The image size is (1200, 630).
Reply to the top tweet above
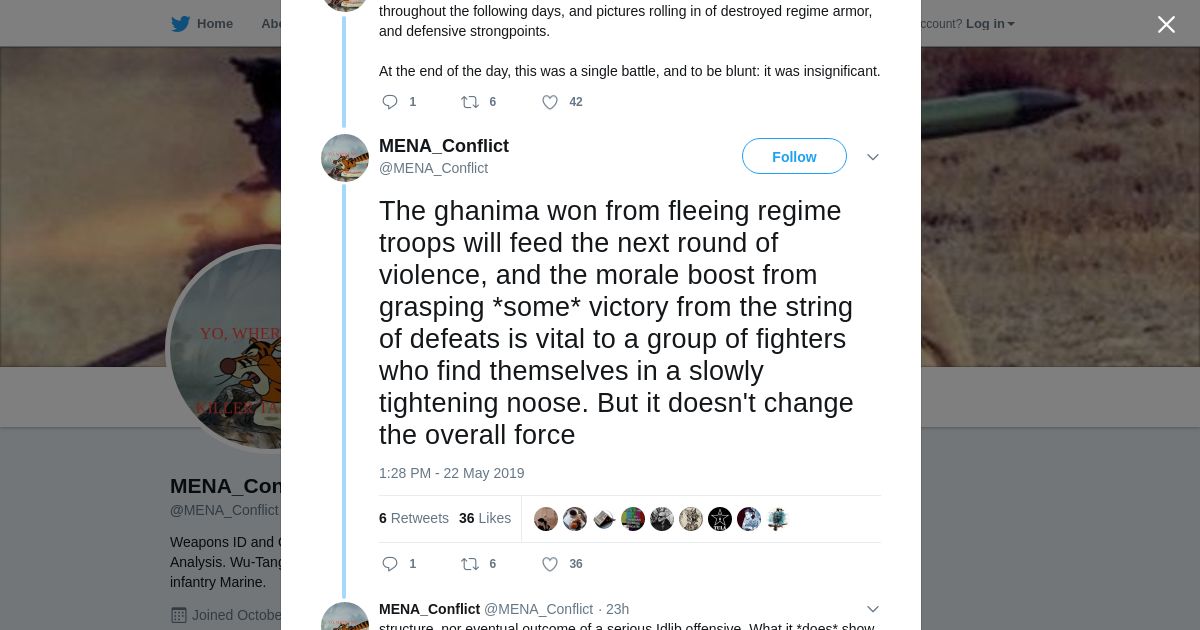click(390, 102)
